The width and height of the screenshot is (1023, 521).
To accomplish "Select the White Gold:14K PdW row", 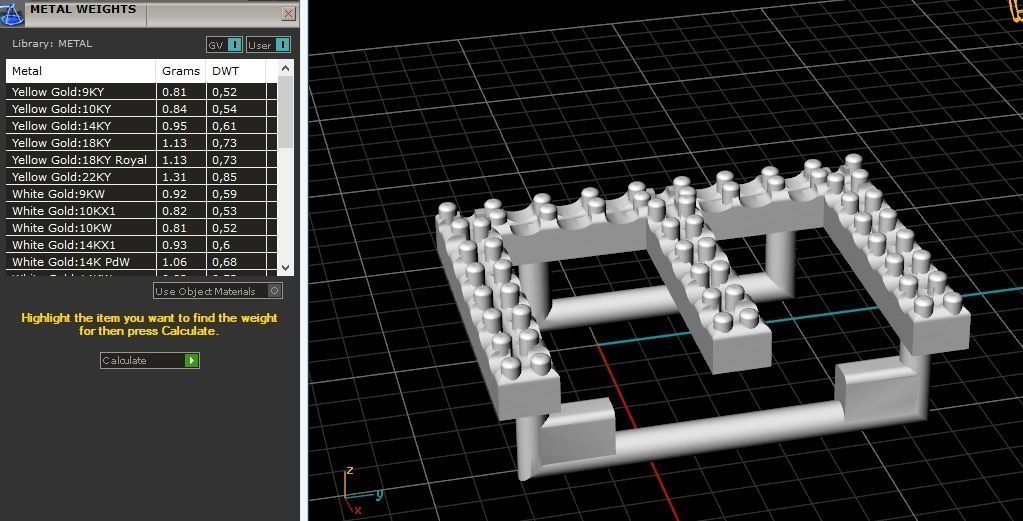I will (142, 261).
